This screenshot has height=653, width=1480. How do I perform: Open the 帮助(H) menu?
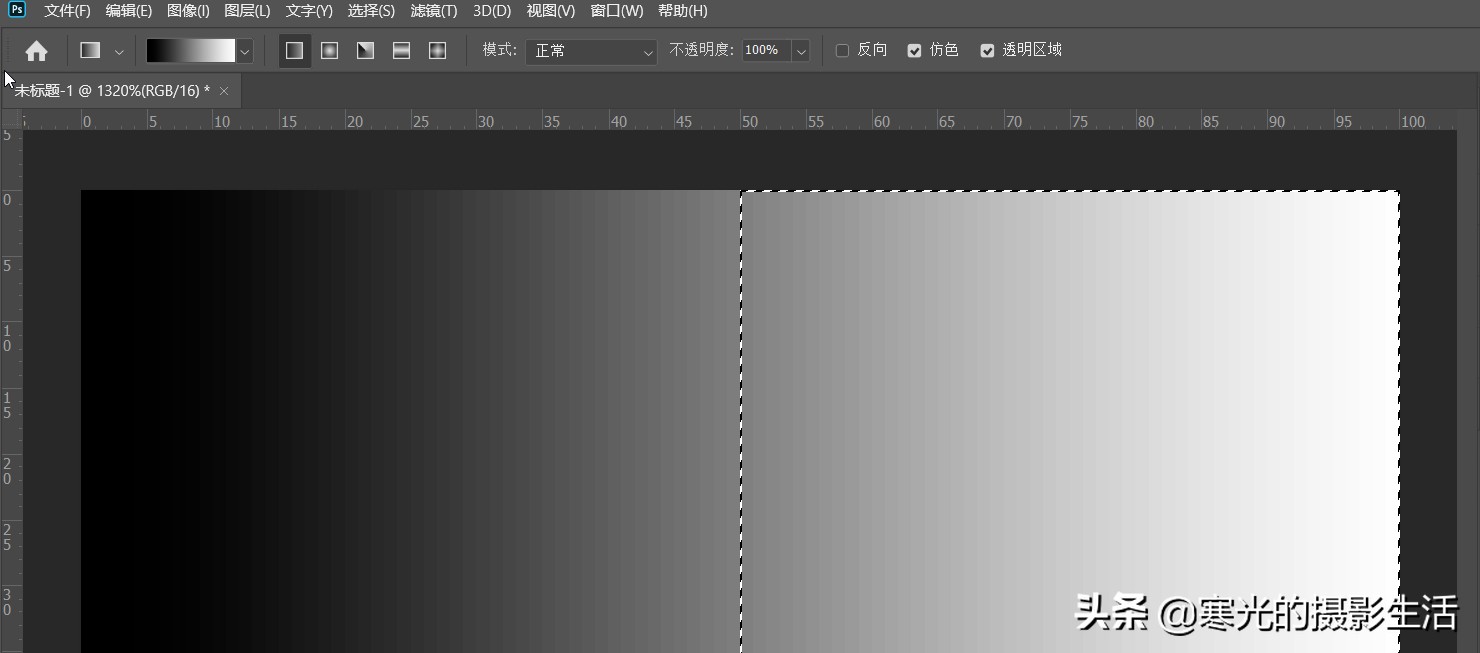coord(683,11)
